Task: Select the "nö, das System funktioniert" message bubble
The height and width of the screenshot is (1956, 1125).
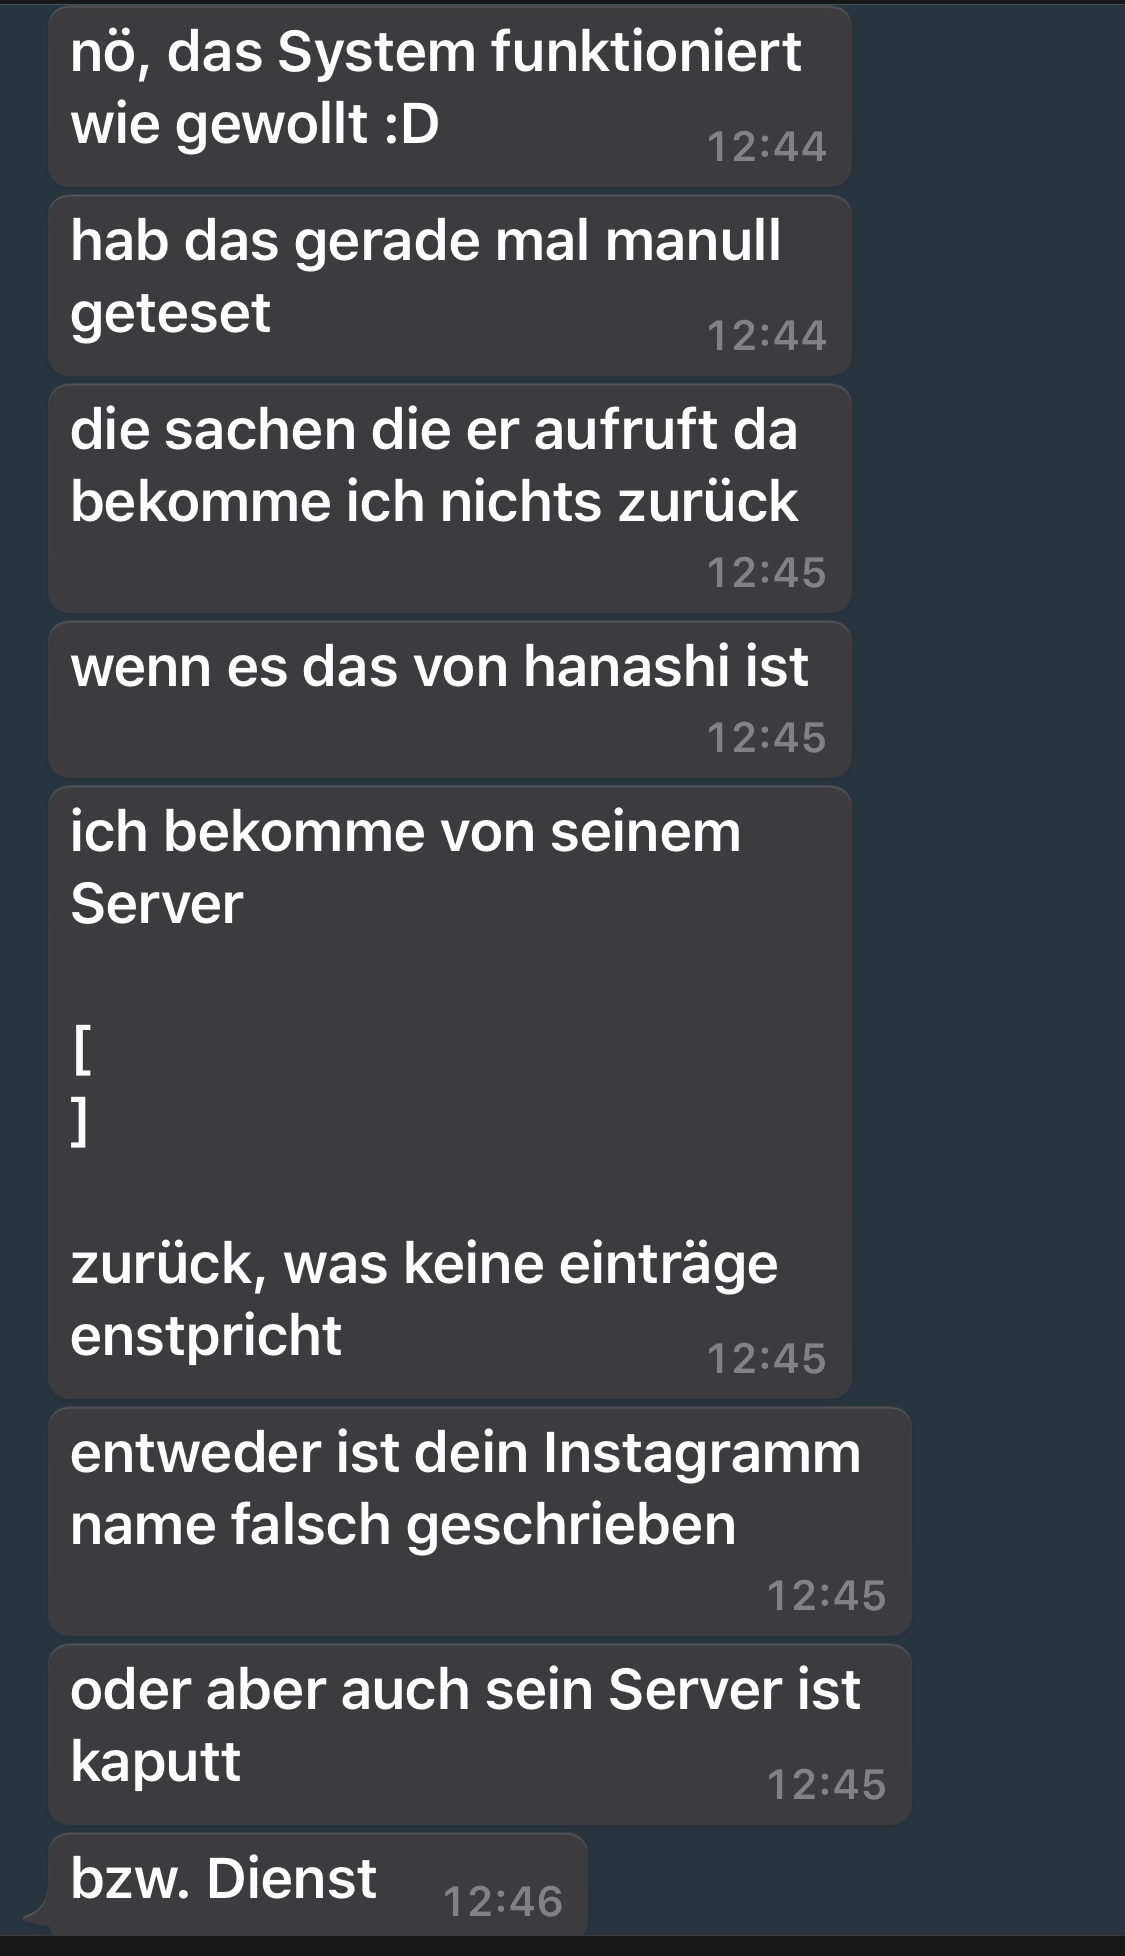Action: [x=450, y=96]
